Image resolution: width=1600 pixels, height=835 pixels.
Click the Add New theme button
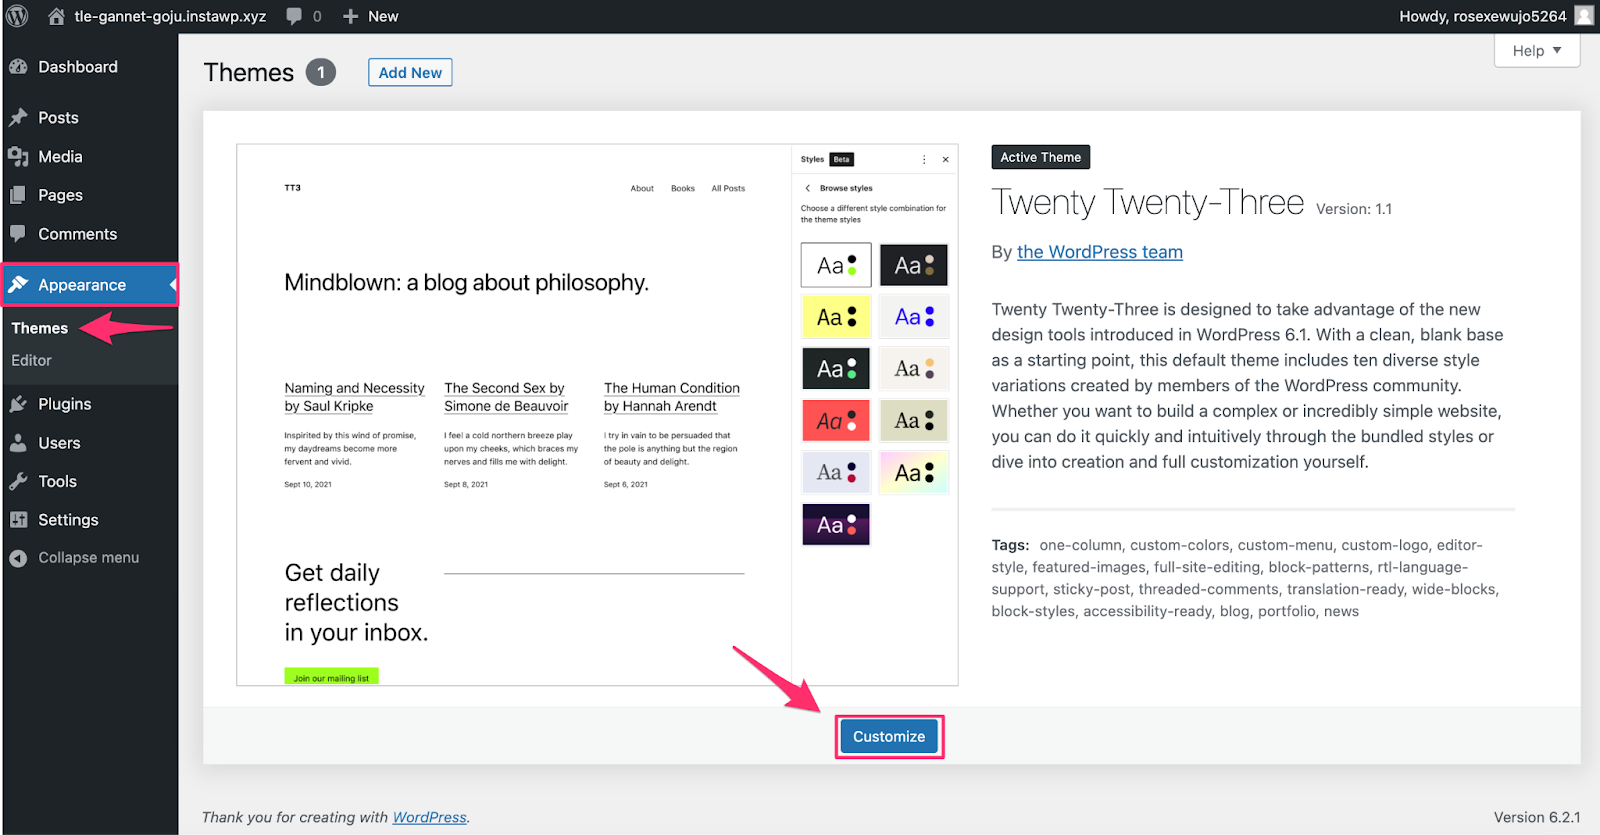(409, 72)
